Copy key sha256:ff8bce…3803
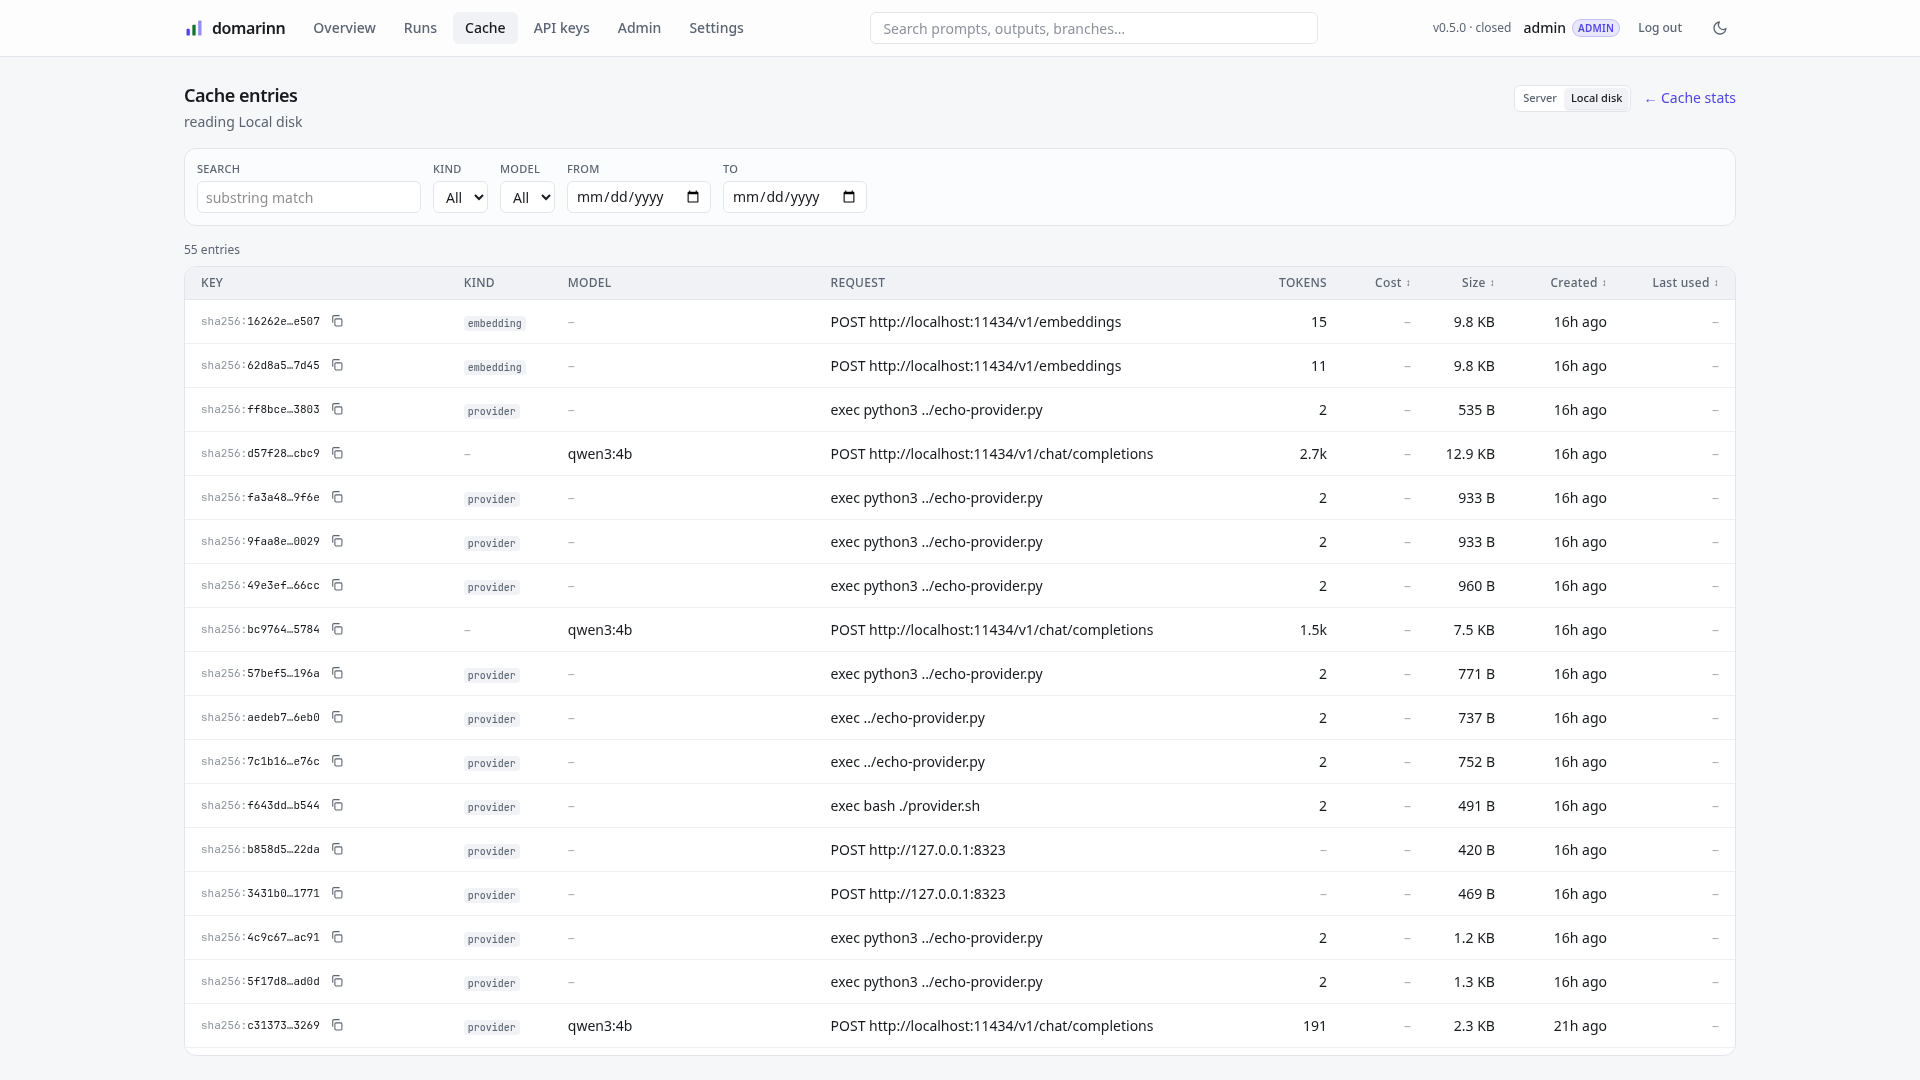 point(337,409)
